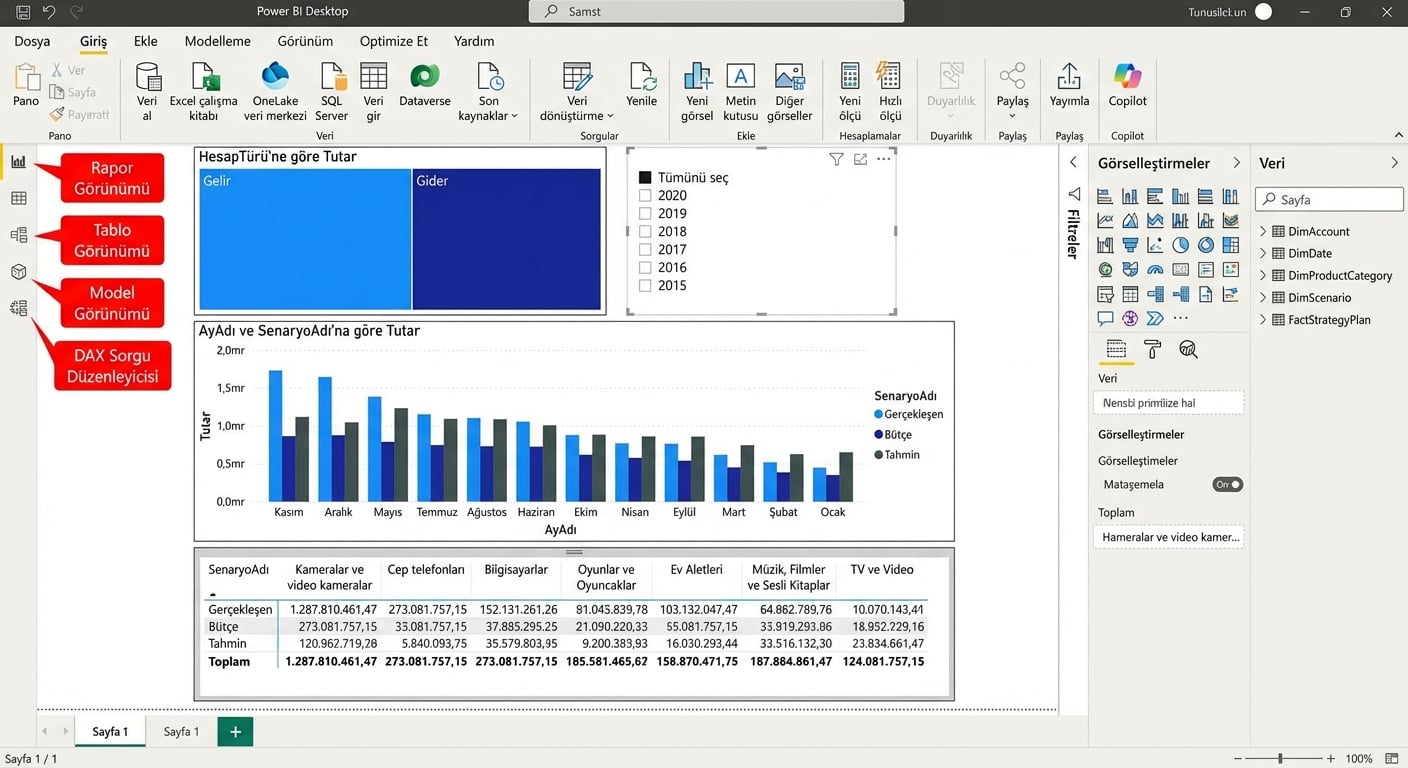Add a Yeni görsel
This screenshot has width=1408, height=768.
tap(697, 92)
